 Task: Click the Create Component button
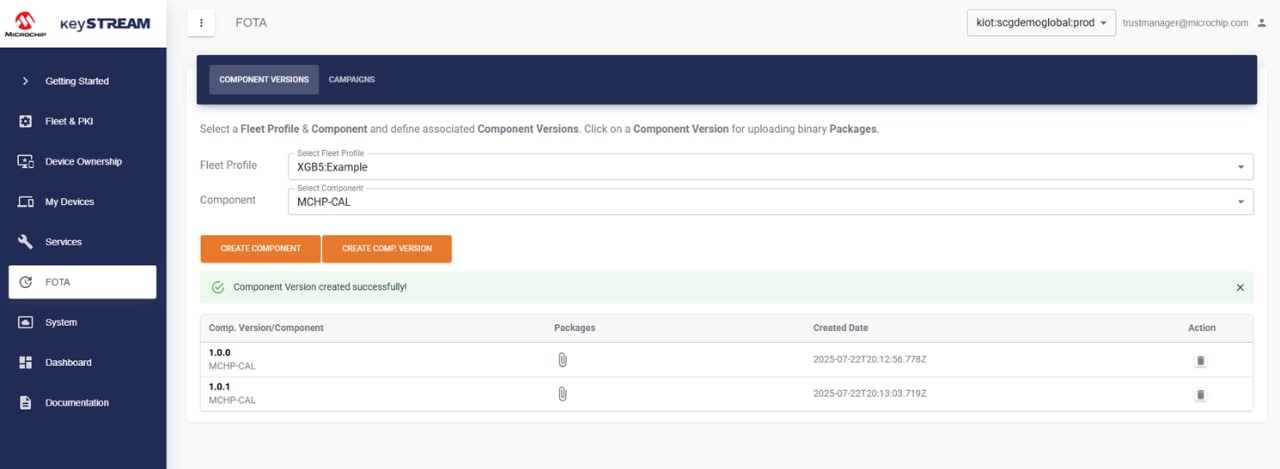[x=260, y=248]
